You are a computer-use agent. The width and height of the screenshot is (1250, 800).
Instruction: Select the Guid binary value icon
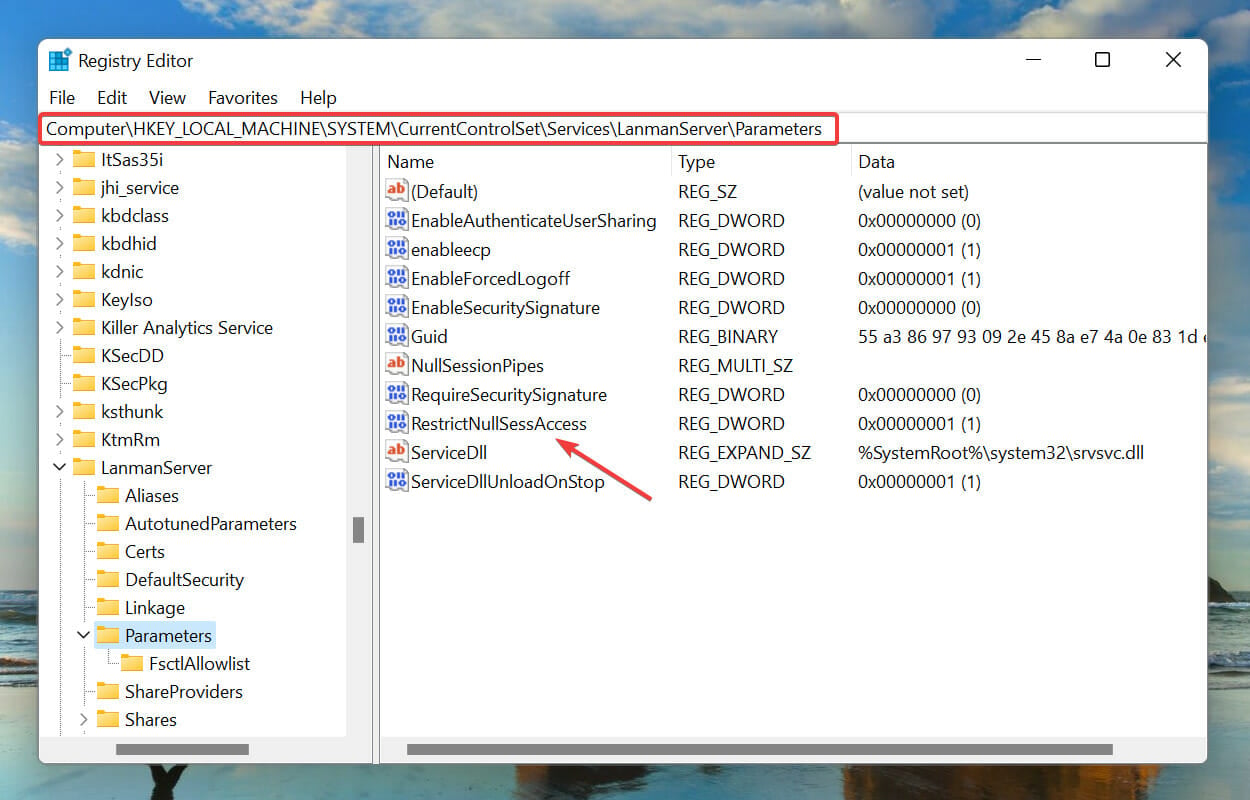[x=397, y=336]
